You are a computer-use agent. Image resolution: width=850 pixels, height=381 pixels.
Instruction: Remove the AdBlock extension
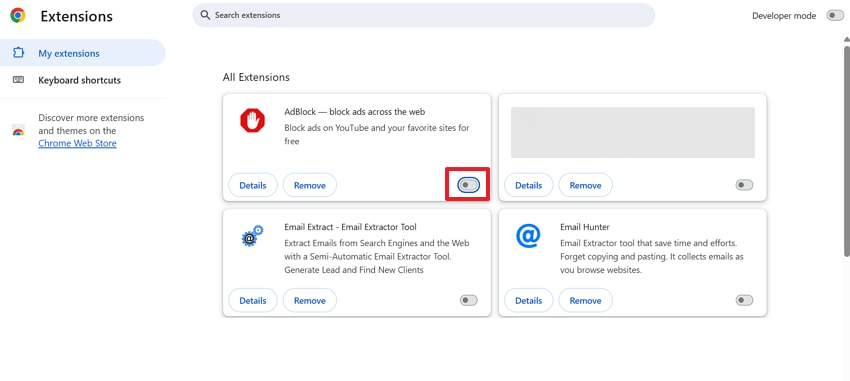[310, 185]
